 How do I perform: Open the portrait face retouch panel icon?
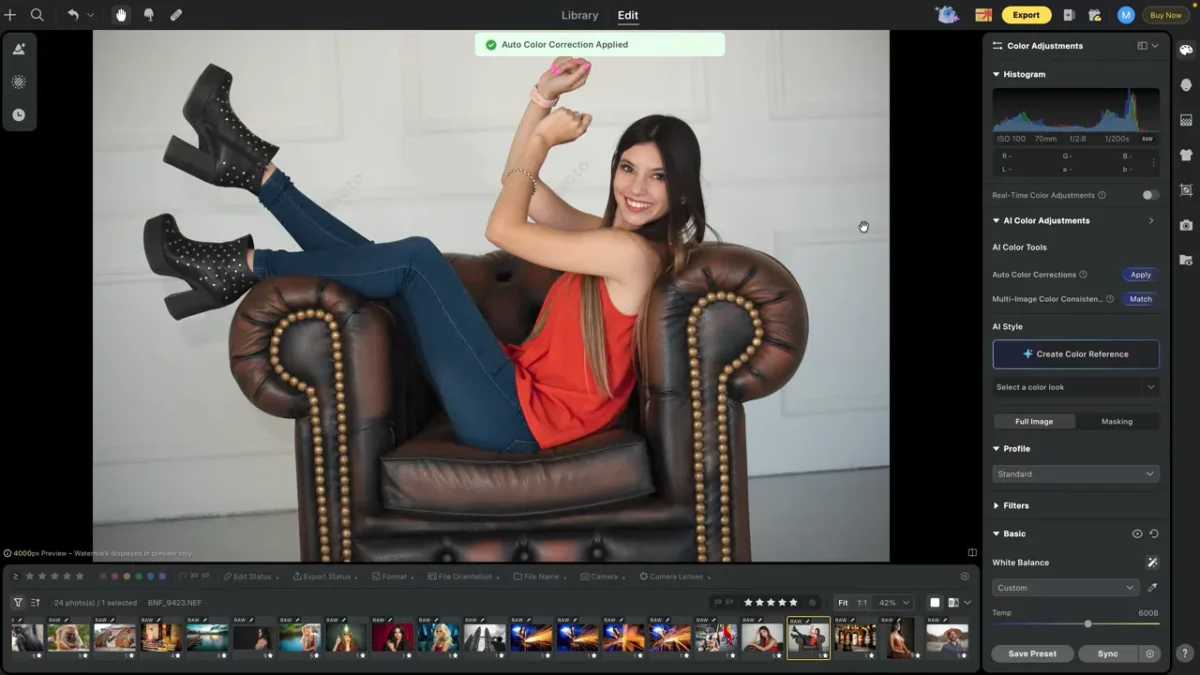tap(1186, 85)
